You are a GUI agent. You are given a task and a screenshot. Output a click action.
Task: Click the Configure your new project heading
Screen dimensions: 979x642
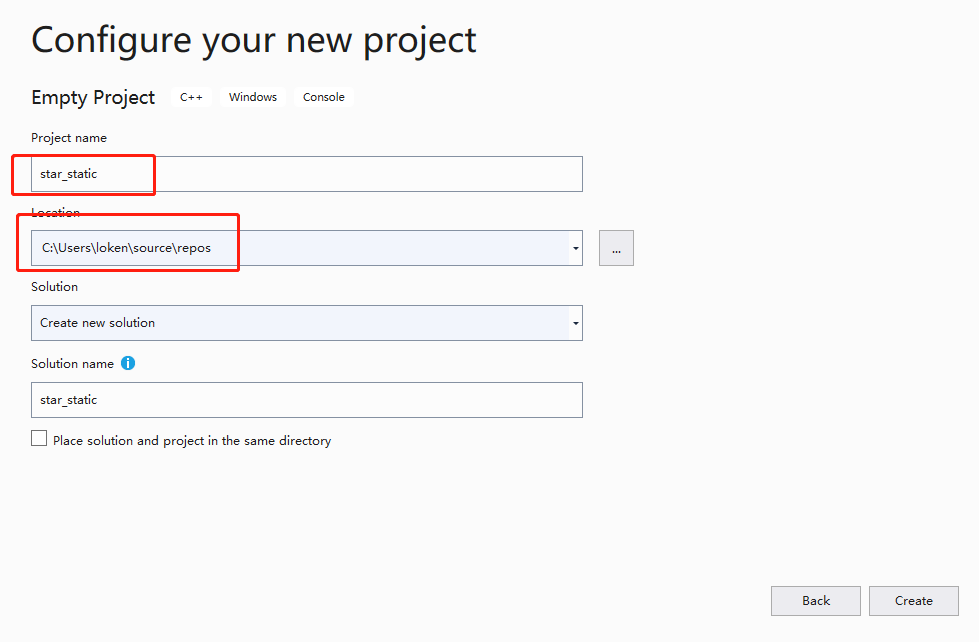(254, 40)
